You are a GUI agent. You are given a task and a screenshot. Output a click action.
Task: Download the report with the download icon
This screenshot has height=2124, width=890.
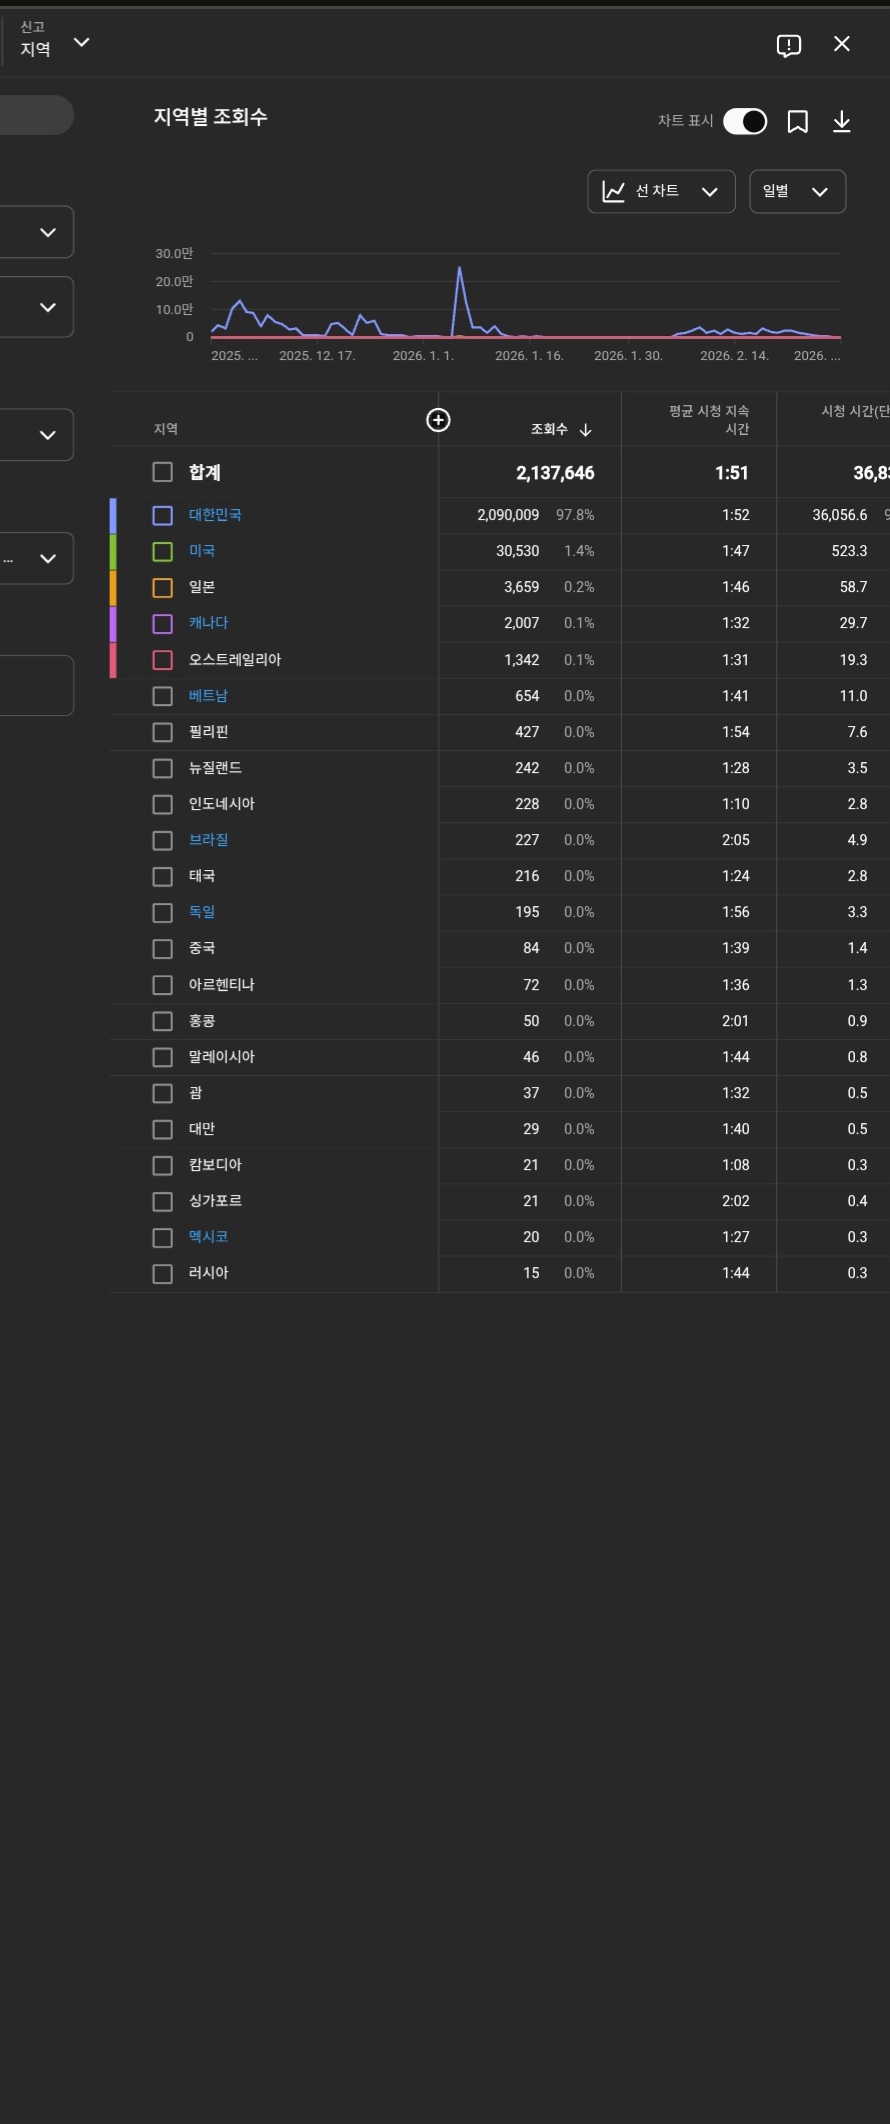(x=842, y=122)
